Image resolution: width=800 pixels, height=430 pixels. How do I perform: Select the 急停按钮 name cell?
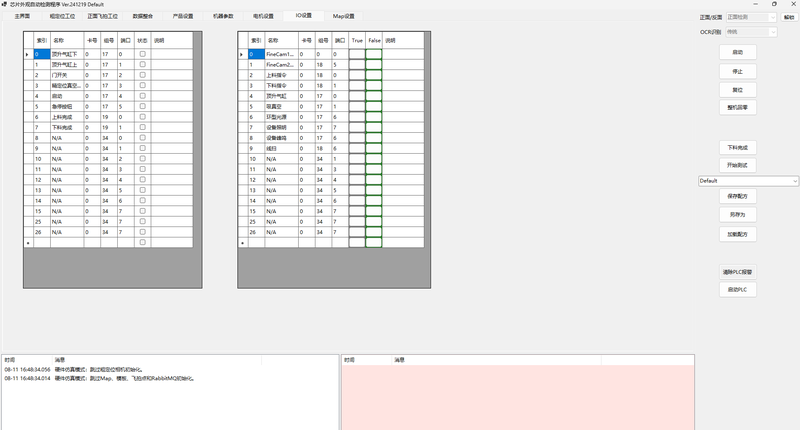coord(67,107)
